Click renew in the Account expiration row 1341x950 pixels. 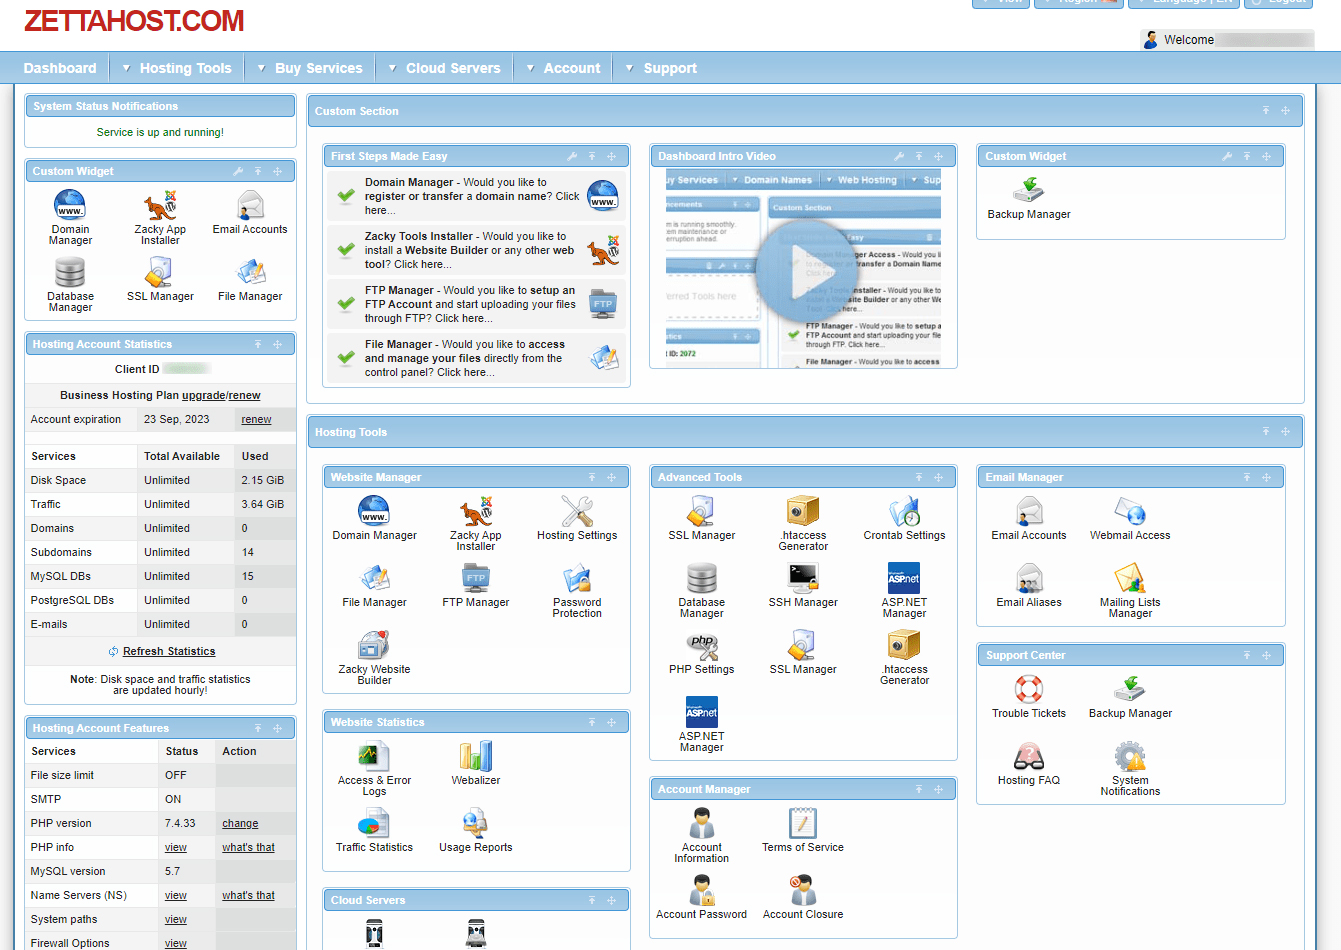(x=256, y=420)
